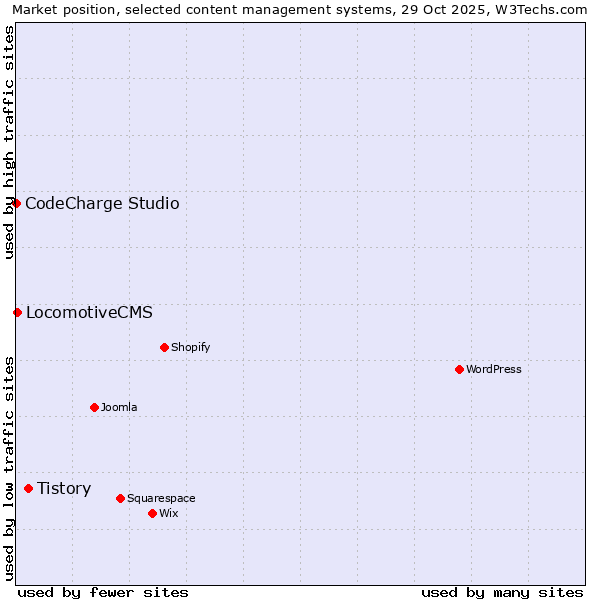Click the WordPress text label
Screen dimensions: 600x600
pos(493,370)
